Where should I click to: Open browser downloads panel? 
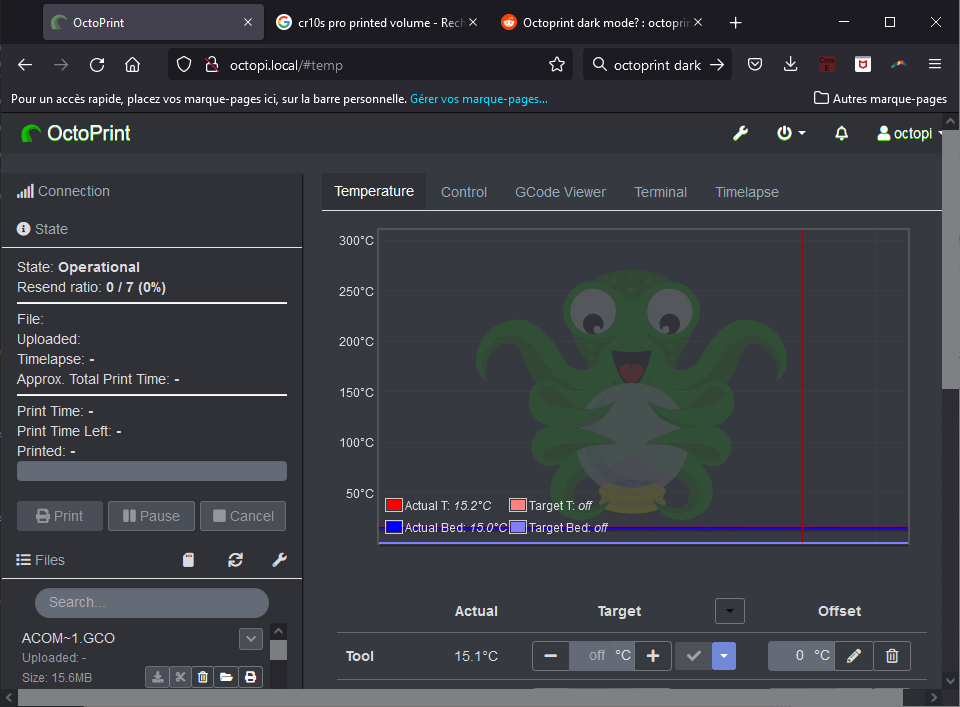790,64
